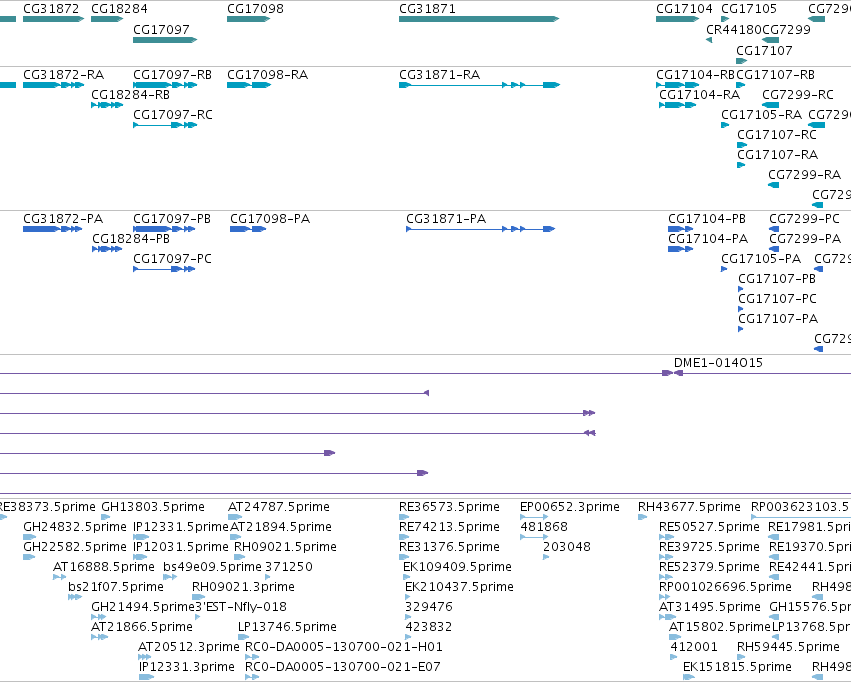Select the CG31872 gene arrow
The height and width of the screenshot is (682, 851).
click(53, 19)
